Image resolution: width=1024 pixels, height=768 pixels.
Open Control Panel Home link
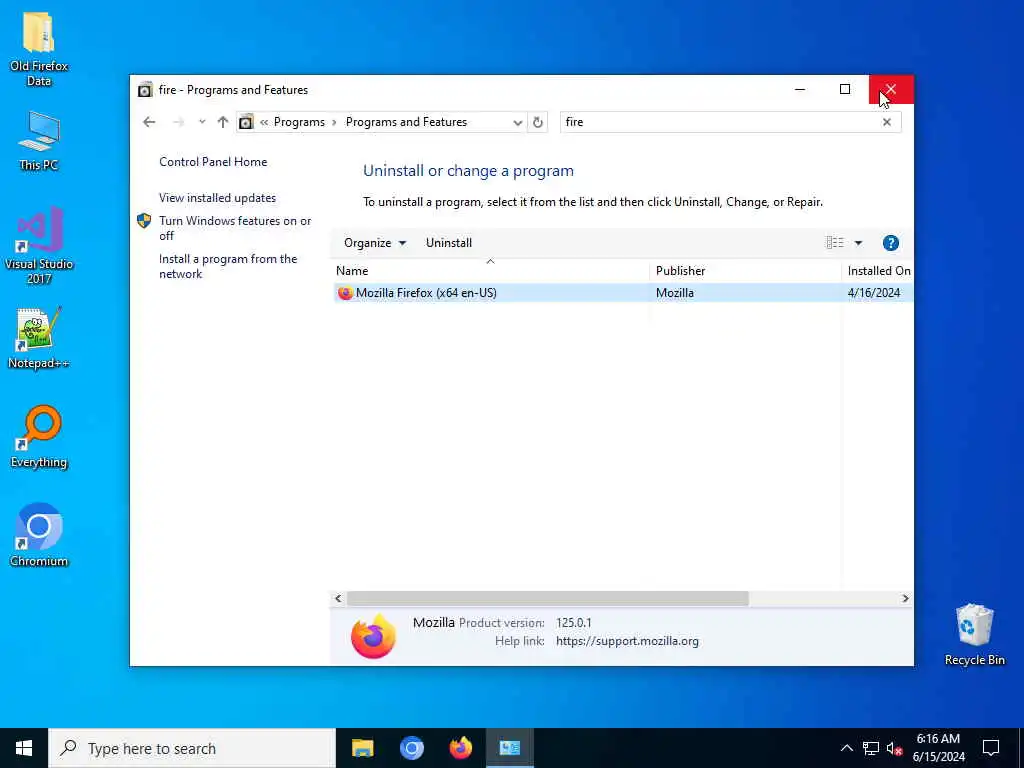[x=213, y=162]
